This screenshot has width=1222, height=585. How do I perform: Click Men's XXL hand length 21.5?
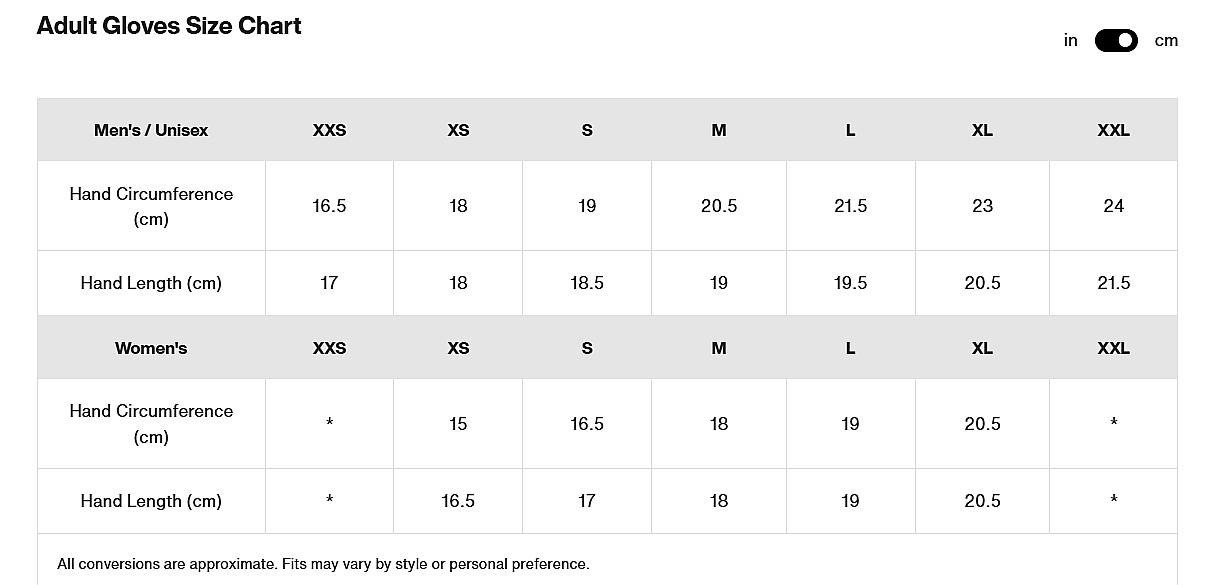(1113, 283)
